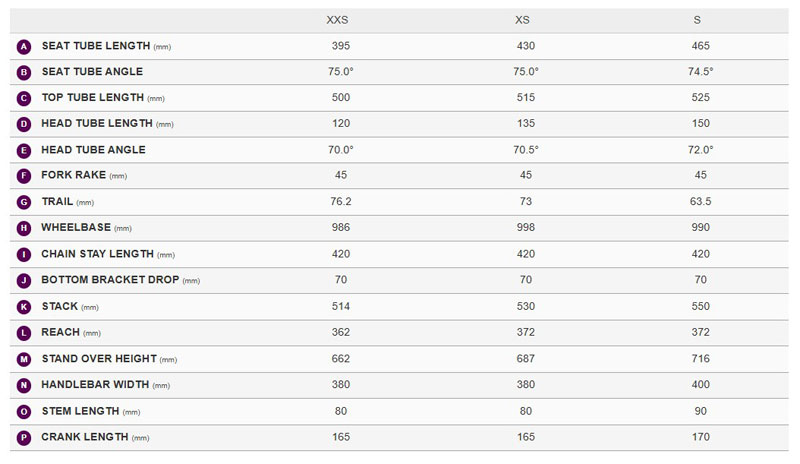Click the 72.0° head tube angle value
Image resolution: width=800 pixels, height=464 pixels.
pyautogui.click(x=700, y=150)
